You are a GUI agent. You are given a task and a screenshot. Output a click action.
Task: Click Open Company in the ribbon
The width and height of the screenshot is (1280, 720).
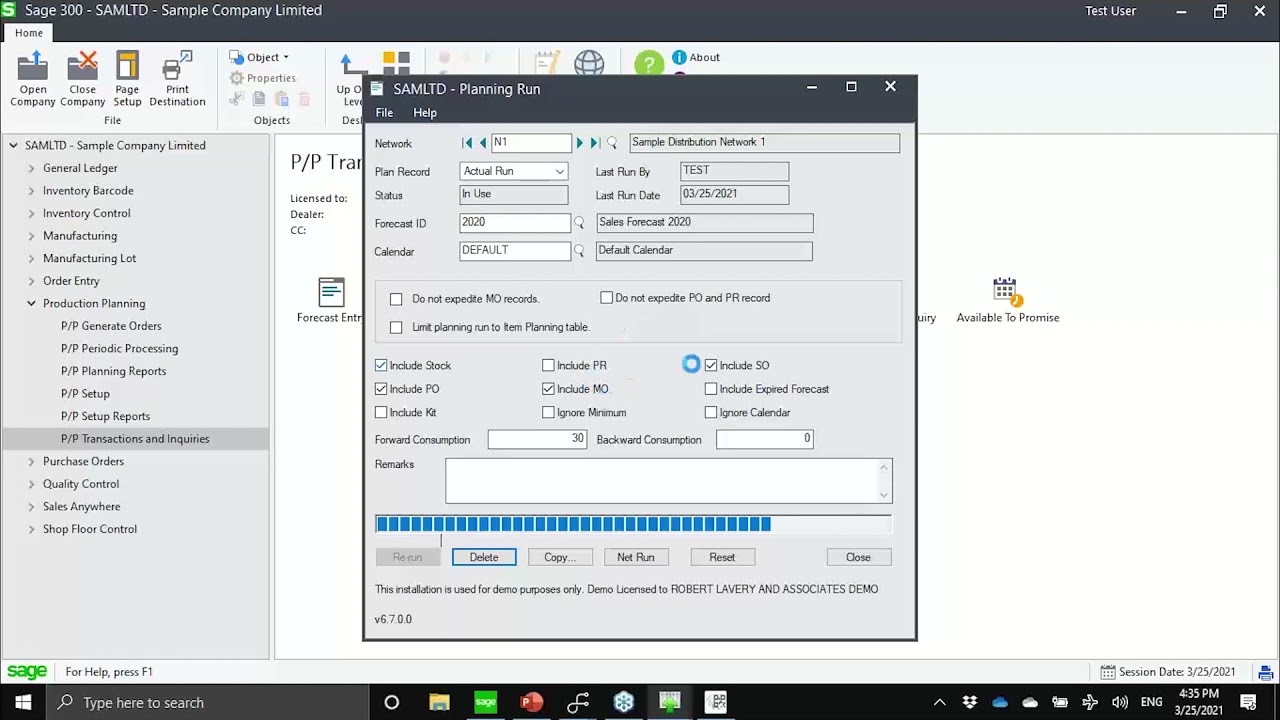pos(33,80)
